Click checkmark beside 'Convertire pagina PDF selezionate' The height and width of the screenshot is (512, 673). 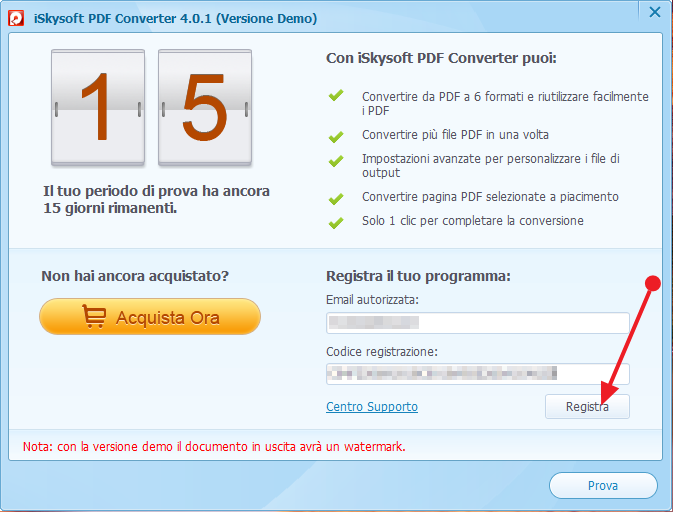click(x=336, y=199)
